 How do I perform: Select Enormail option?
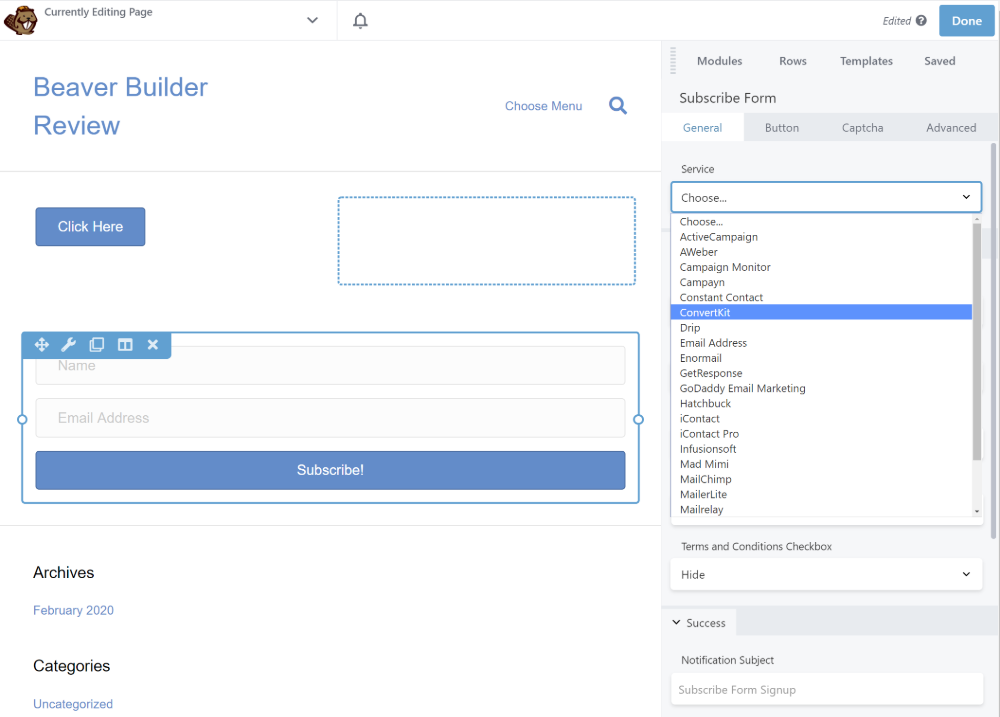coord(821,358)
